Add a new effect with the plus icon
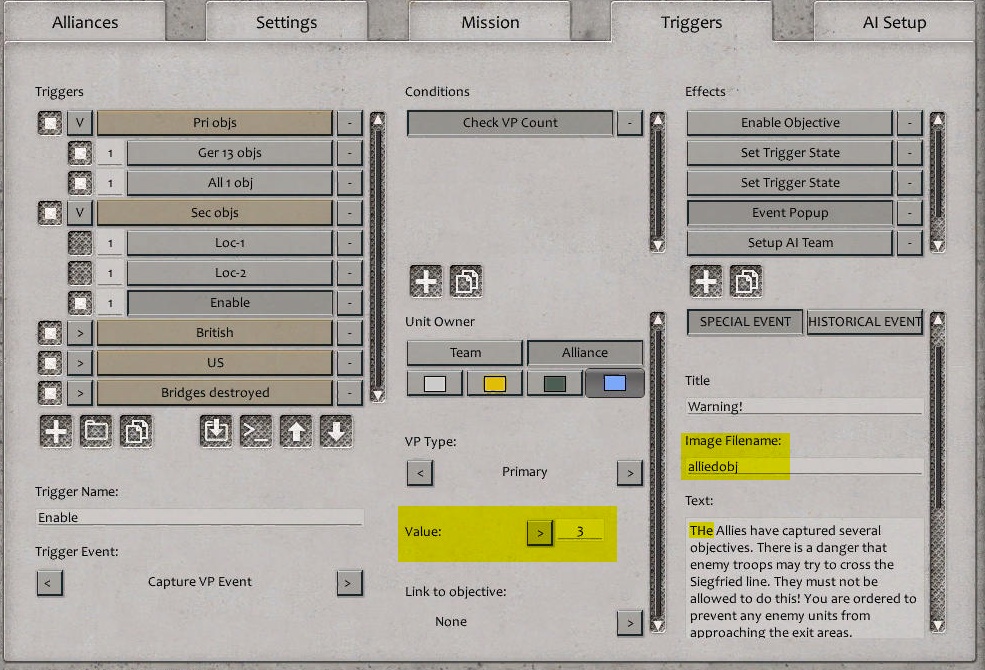985x670 pixels. tap(706, 281)
